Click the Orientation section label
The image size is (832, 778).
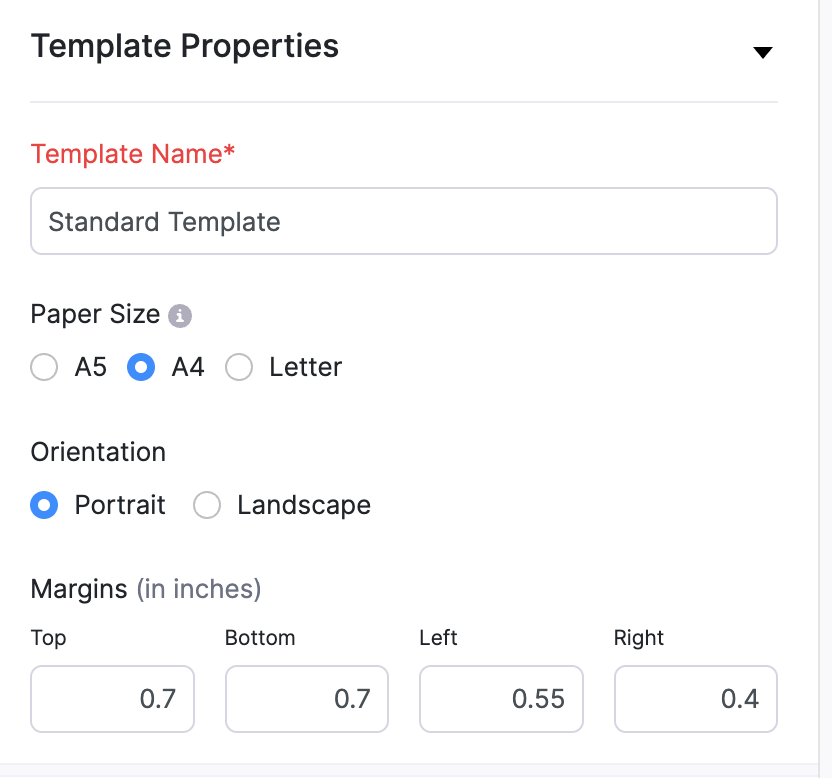point(98,452)
